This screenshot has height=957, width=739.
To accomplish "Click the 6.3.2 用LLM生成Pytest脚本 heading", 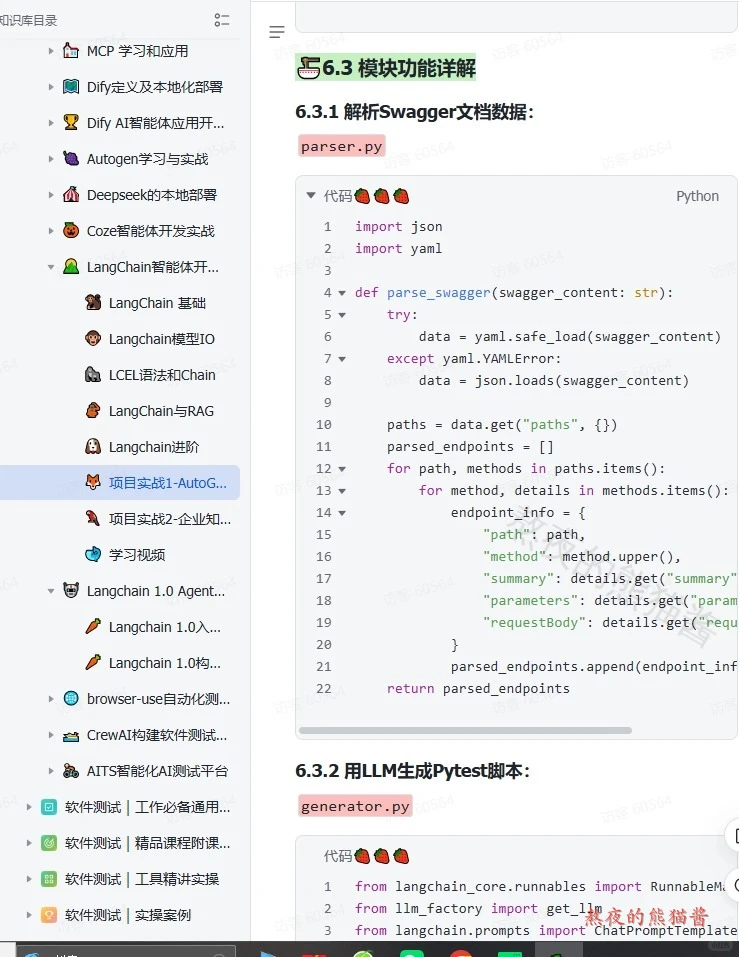I will click(413, 771).
